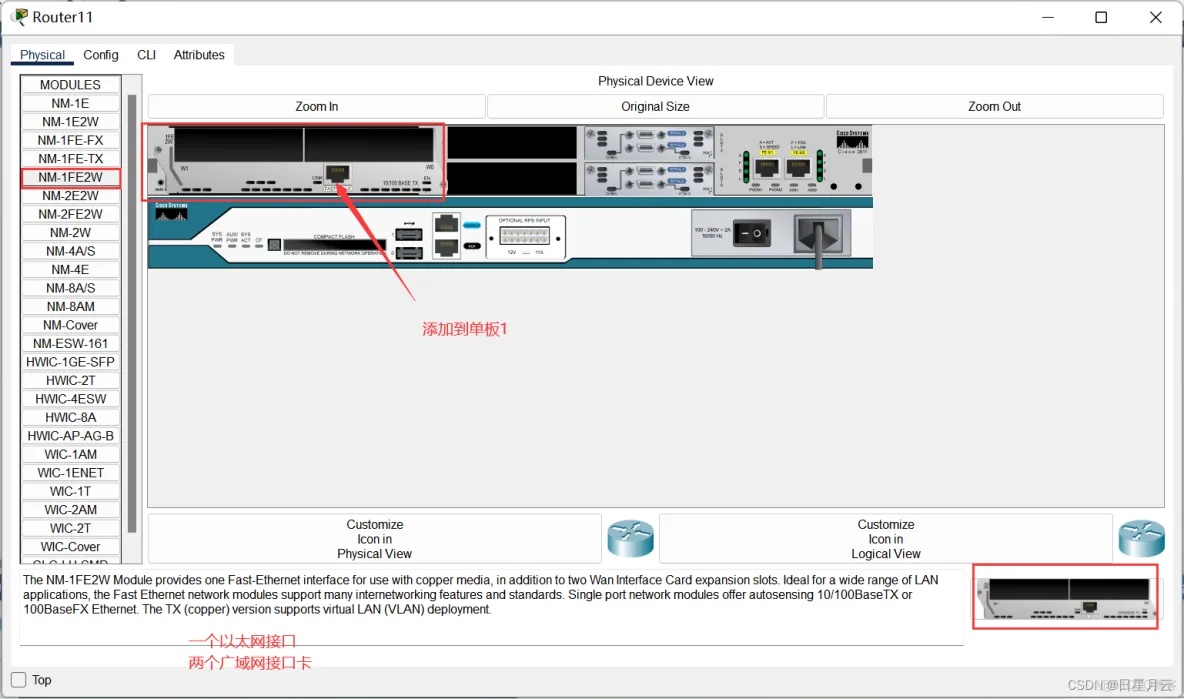Click the compact flash slot

[334, 245]
